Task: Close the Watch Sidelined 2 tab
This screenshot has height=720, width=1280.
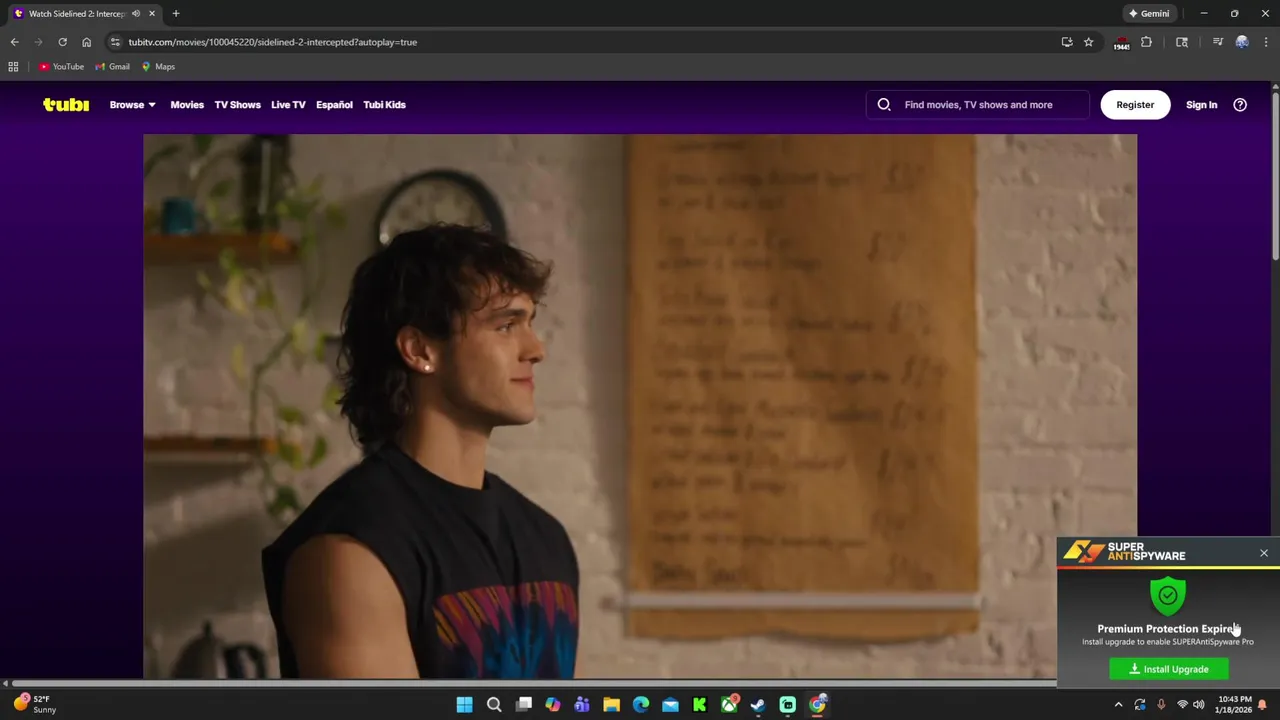Action: point(152,14)
